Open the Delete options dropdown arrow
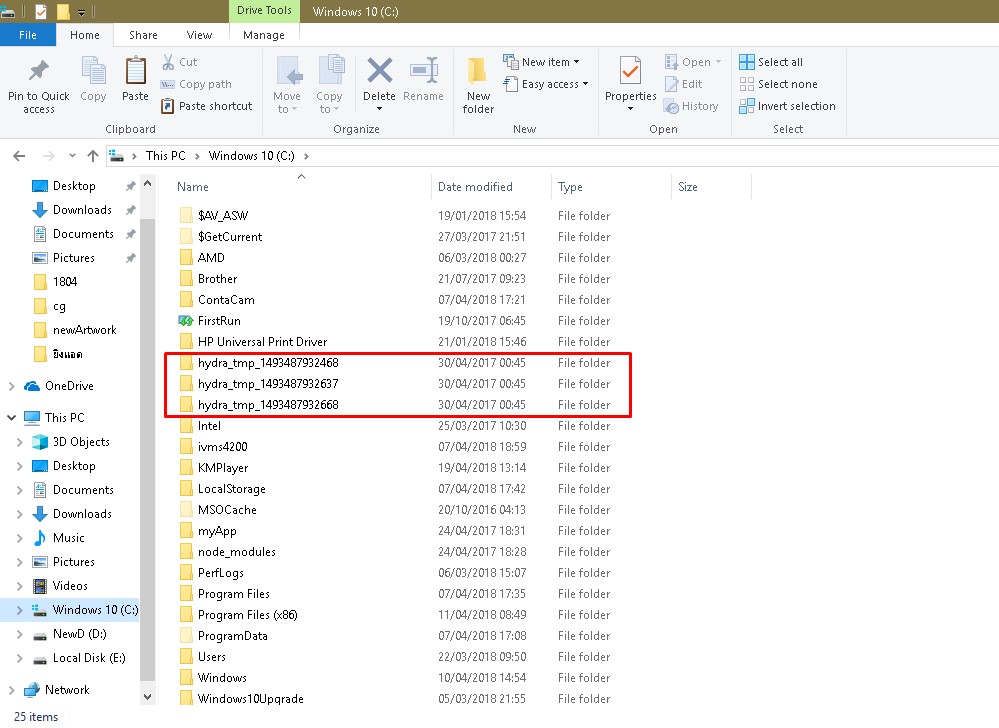Image resolution: width=999 pixels, height=728 pixels. [379, 109]
